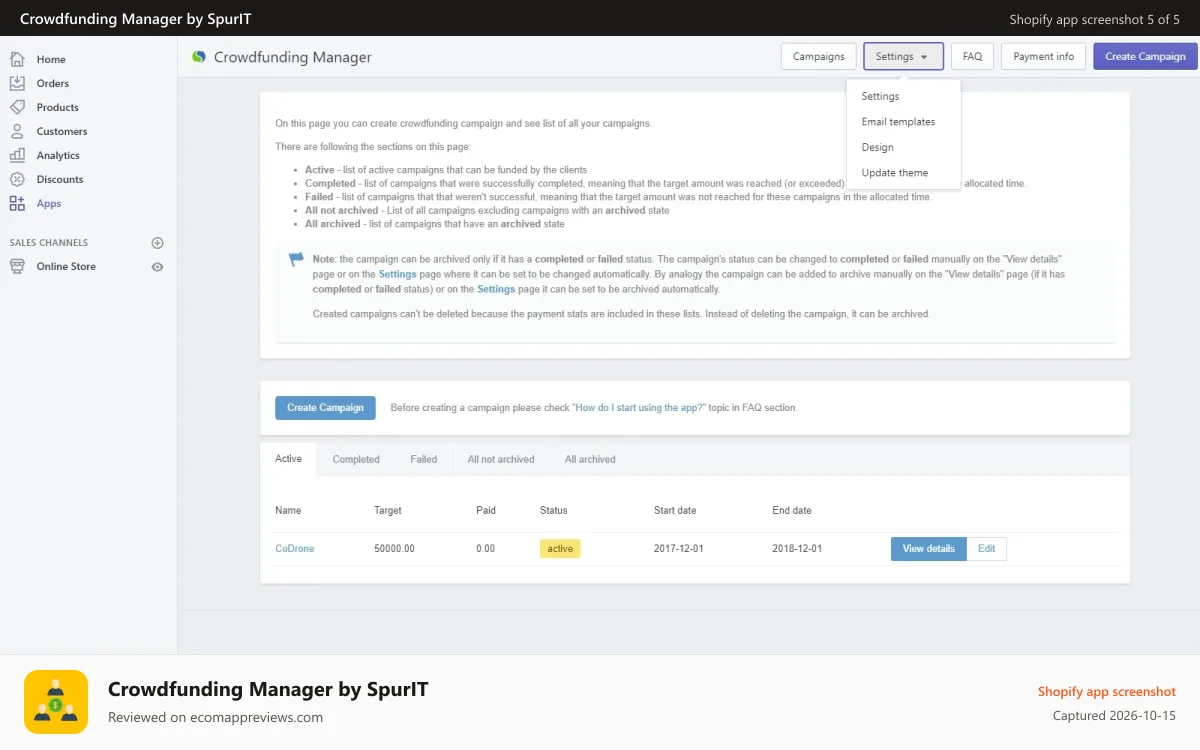Click the 2017-12-01 start date

point(678,549)
